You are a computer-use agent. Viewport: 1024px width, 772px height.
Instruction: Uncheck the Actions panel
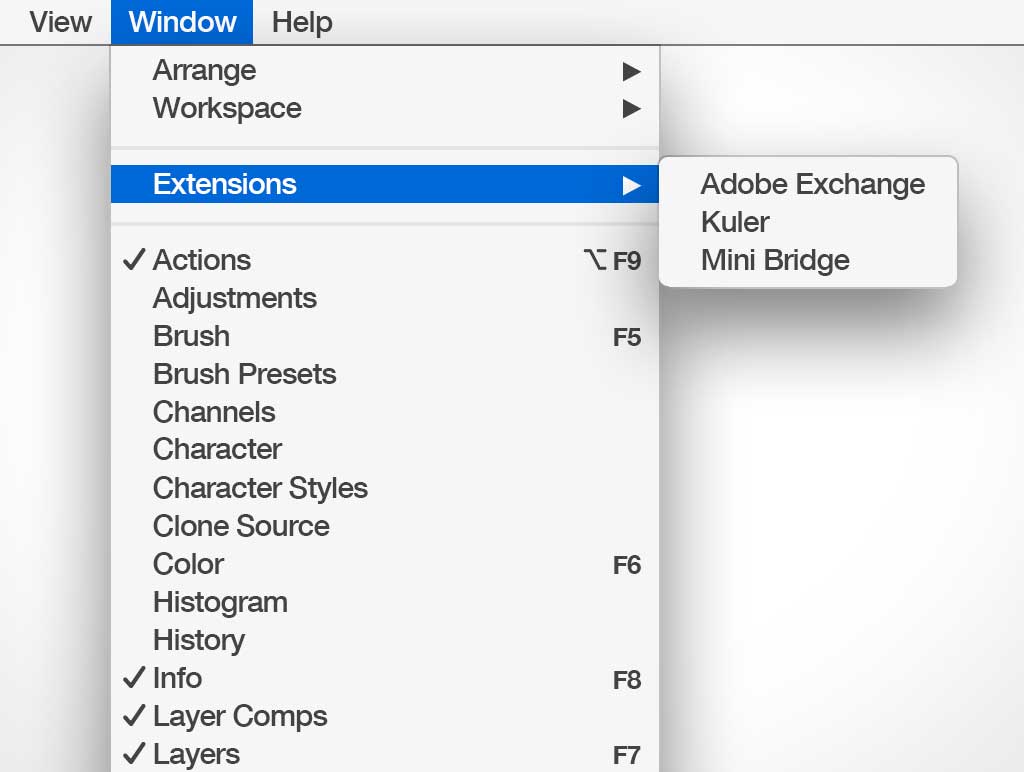201,261
